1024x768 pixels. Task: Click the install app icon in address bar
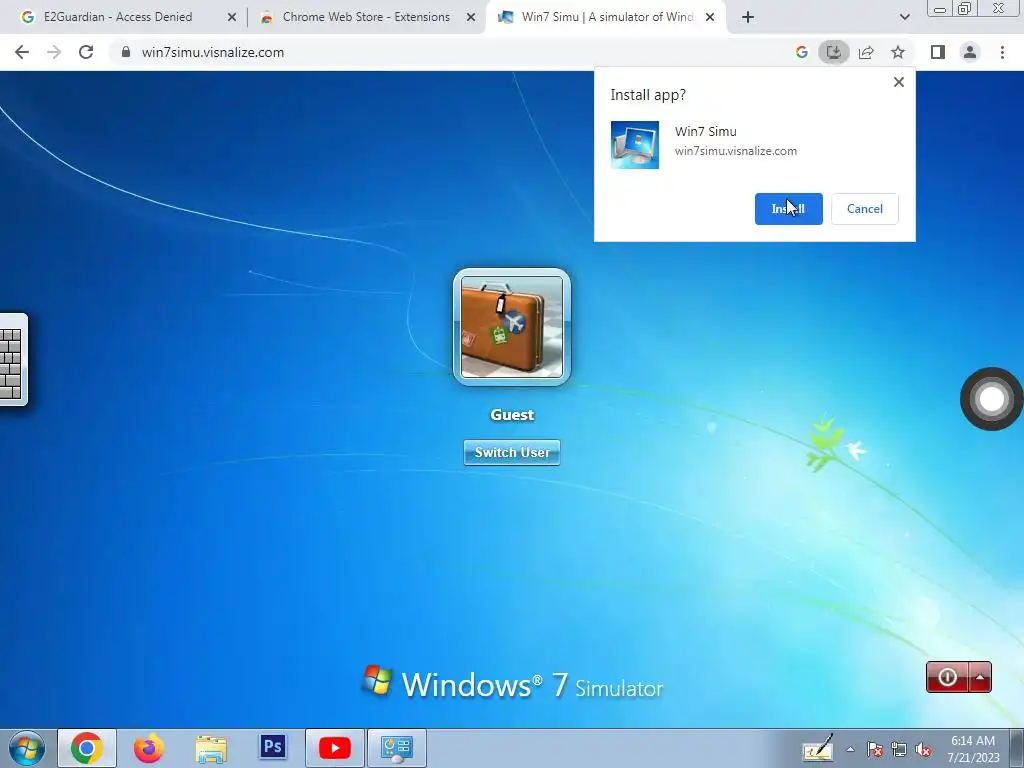click(834, 52)
